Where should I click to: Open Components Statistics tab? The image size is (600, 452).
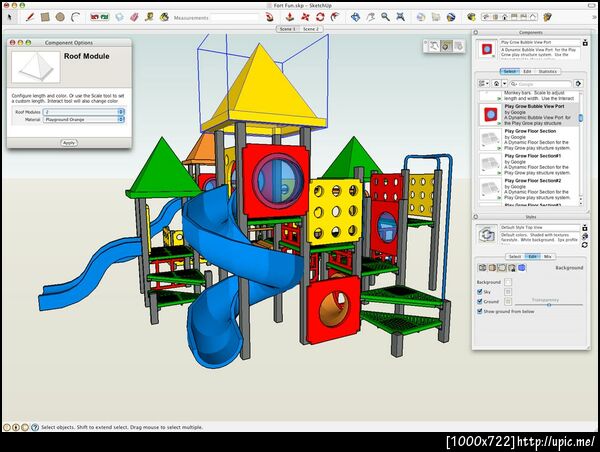click(548, 72)
